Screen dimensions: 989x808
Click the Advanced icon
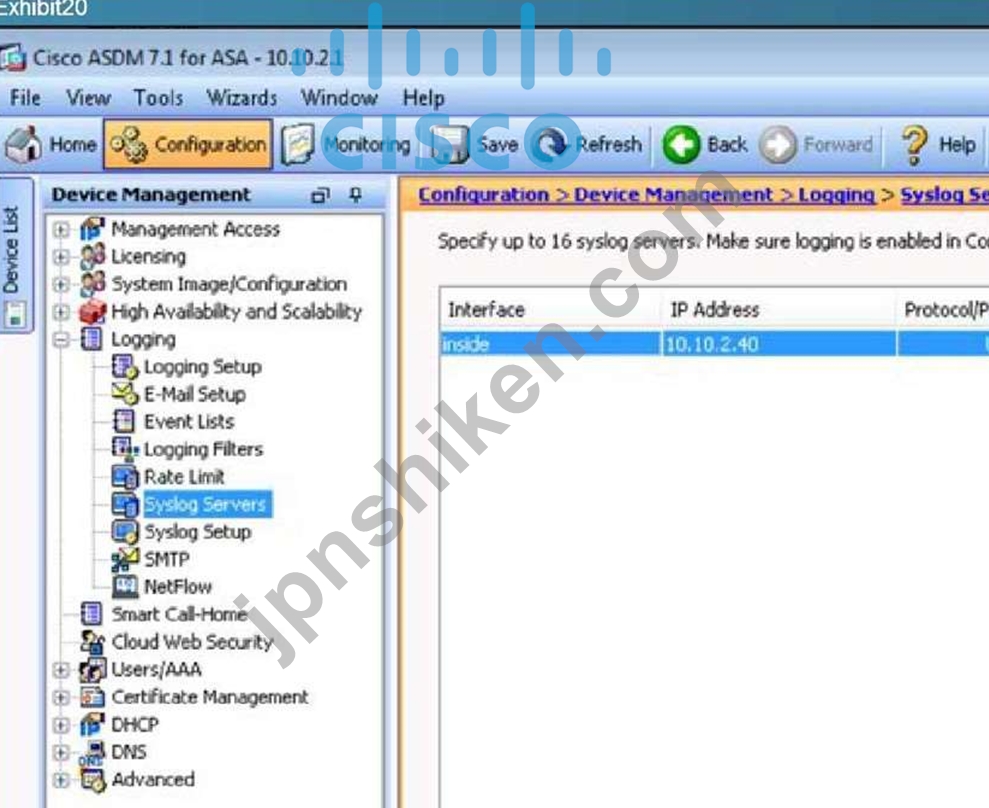click(x=92, y=781)
